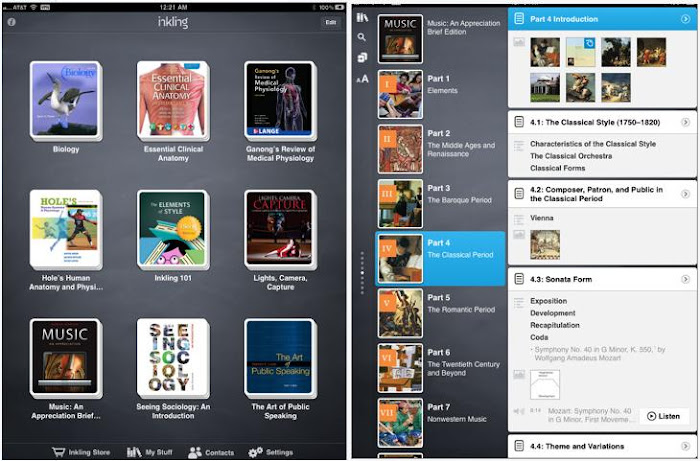Image resolution: width=700 pixels, height=461 pixels.
Task: Open Characteristics of the Classical Style
Action: [x=593, y=144]
